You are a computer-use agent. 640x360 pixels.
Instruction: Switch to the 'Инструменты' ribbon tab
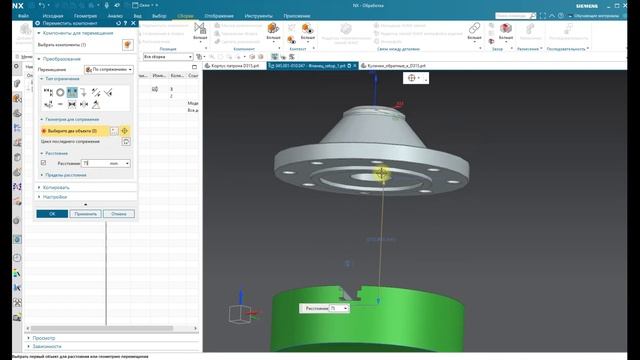coord(259,16)
